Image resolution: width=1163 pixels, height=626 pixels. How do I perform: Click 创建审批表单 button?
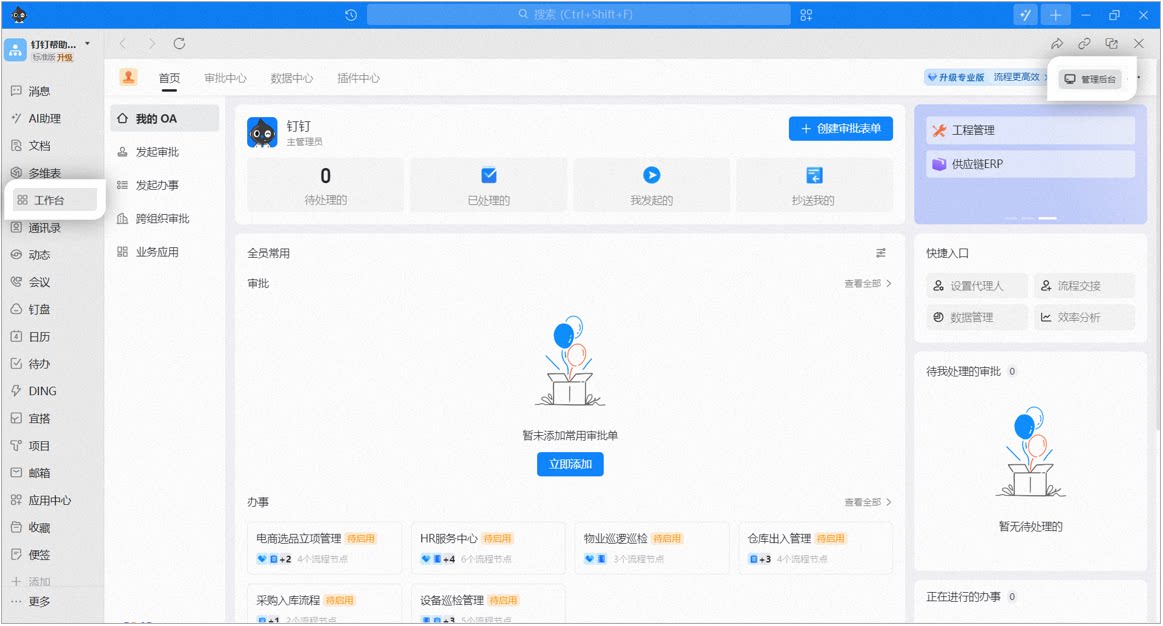(840, 128)
